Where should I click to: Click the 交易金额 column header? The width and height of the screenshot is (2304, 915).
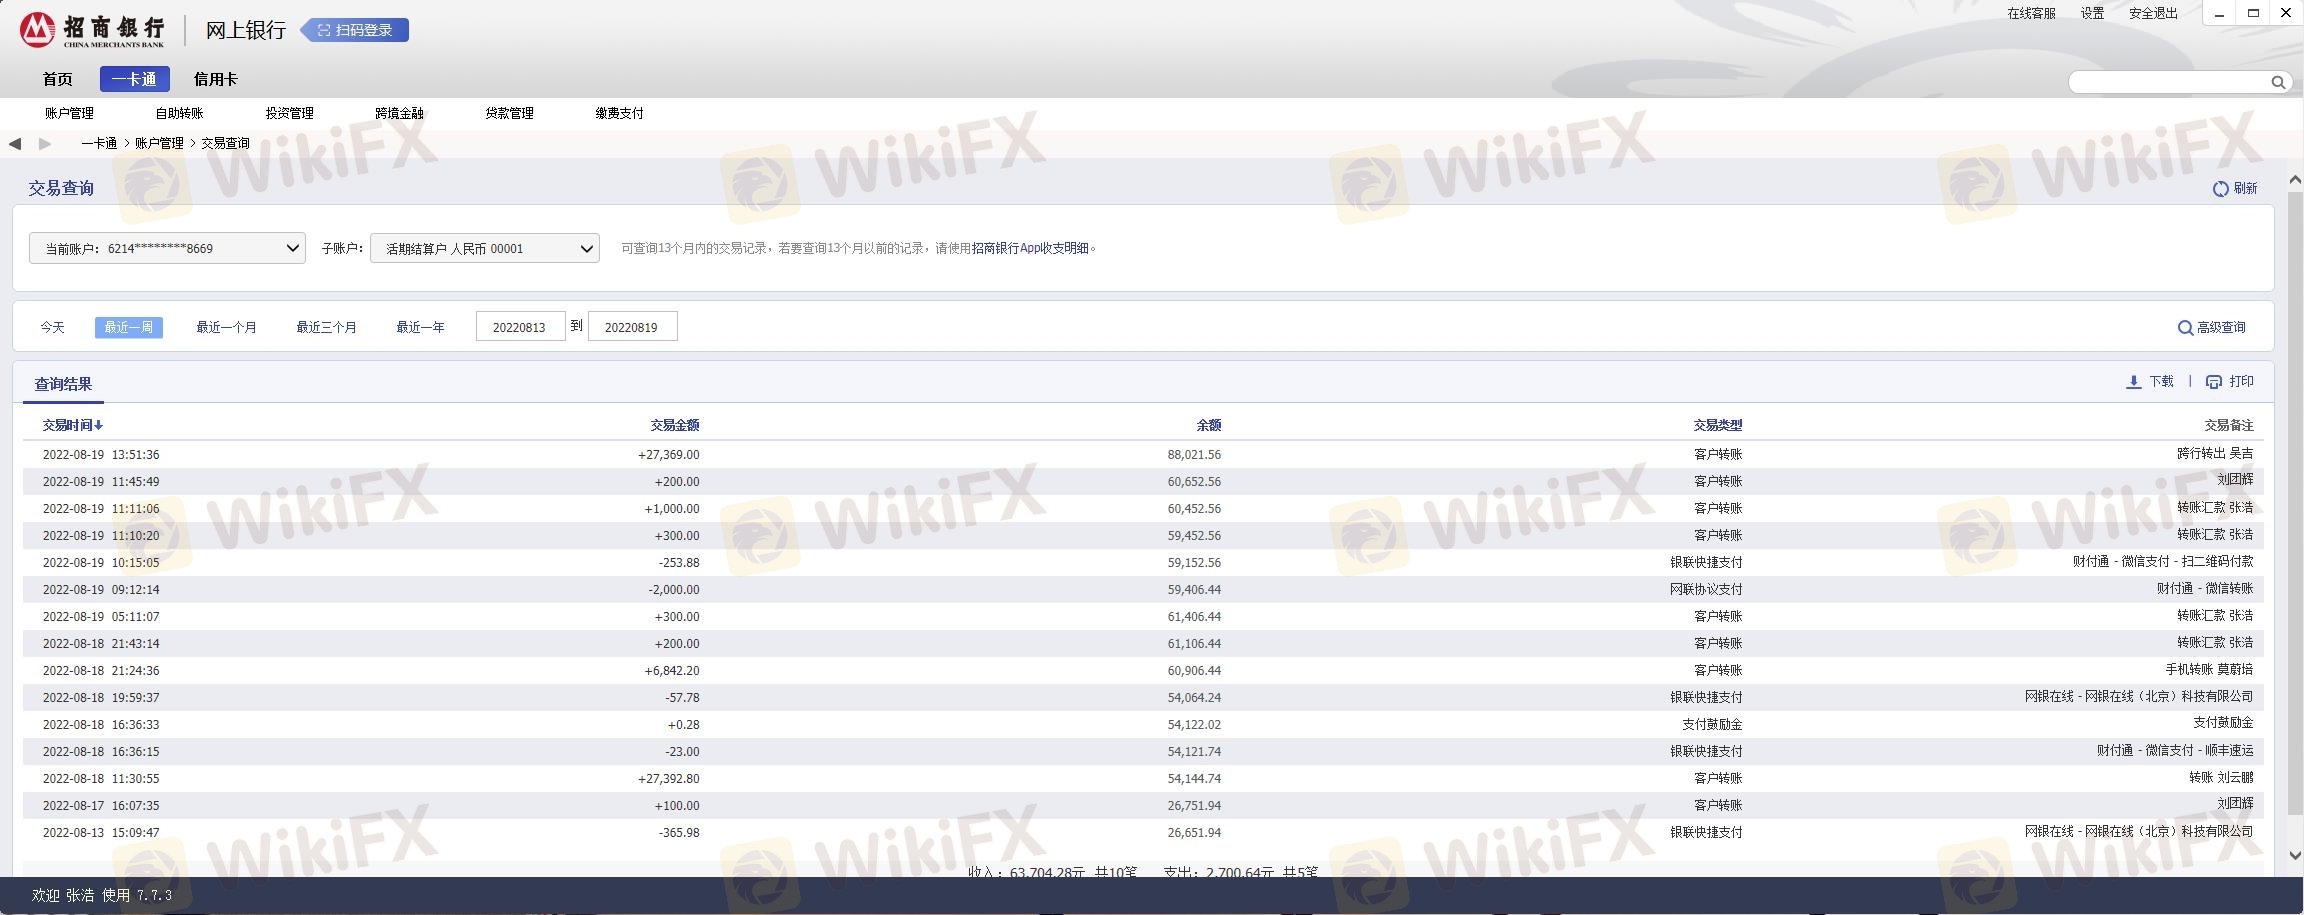(x=675, y=425)
